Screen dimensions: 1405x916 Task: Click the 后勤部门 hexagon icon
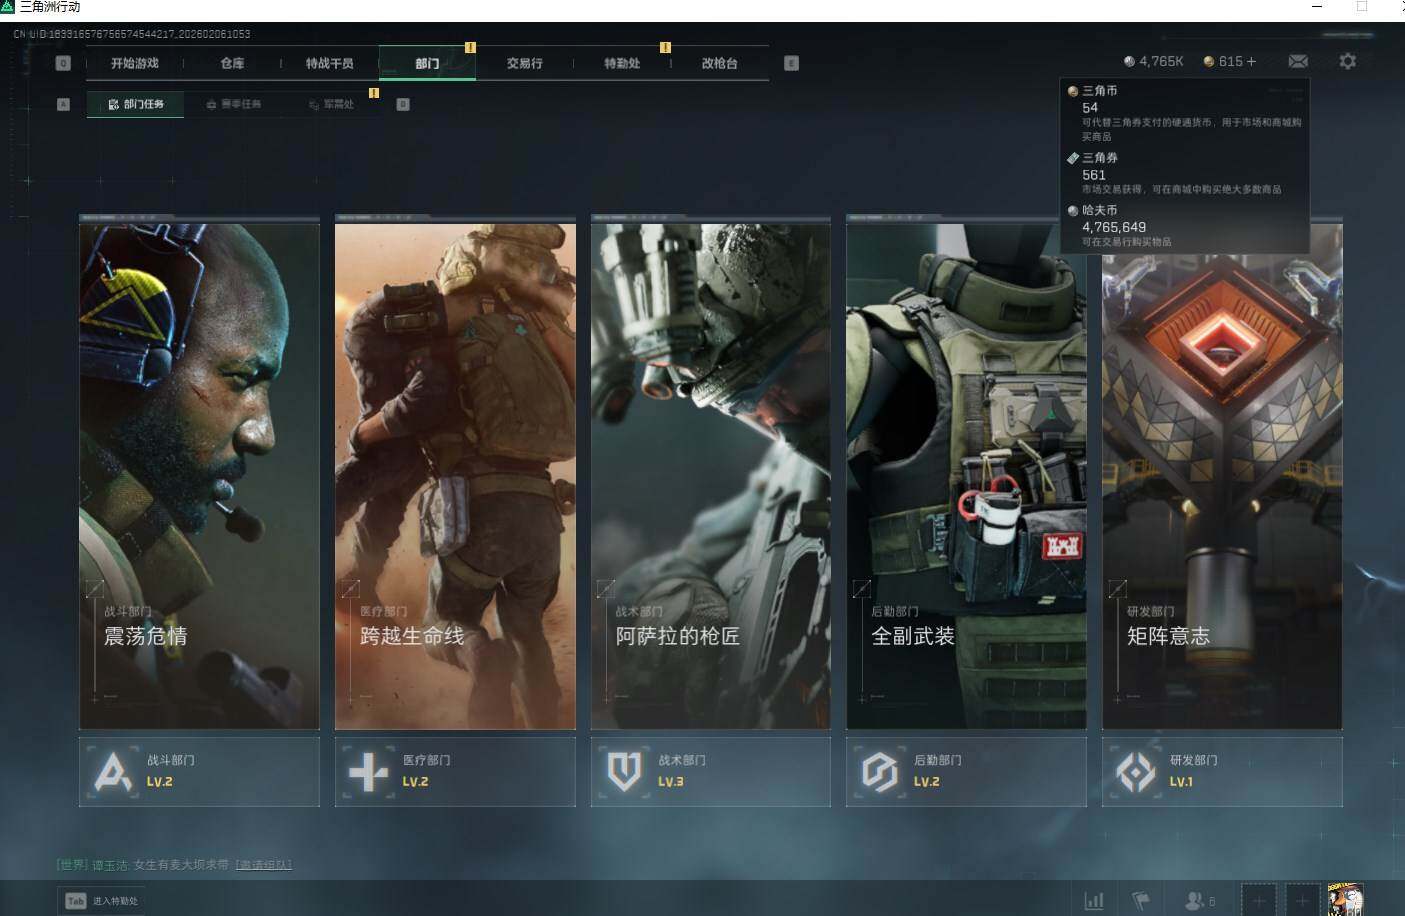click(879, 772)
